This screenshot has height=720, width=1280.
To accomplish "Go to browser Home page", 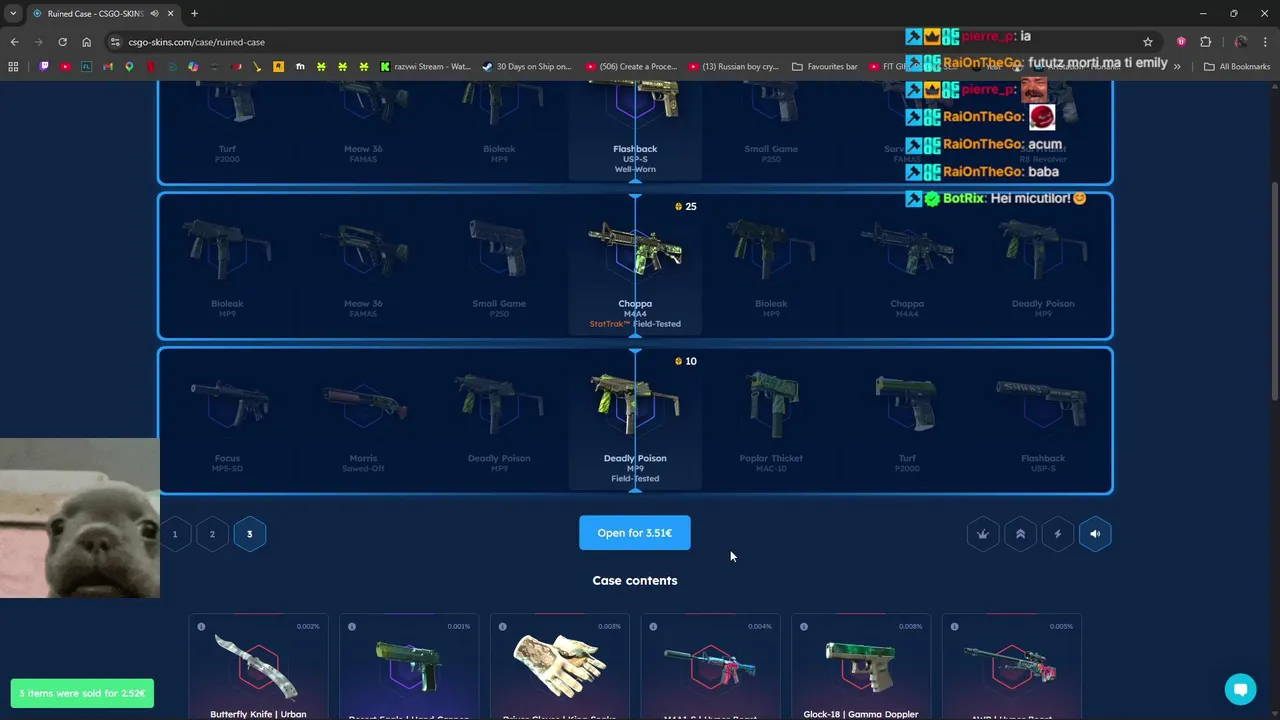I will [86, 42].
